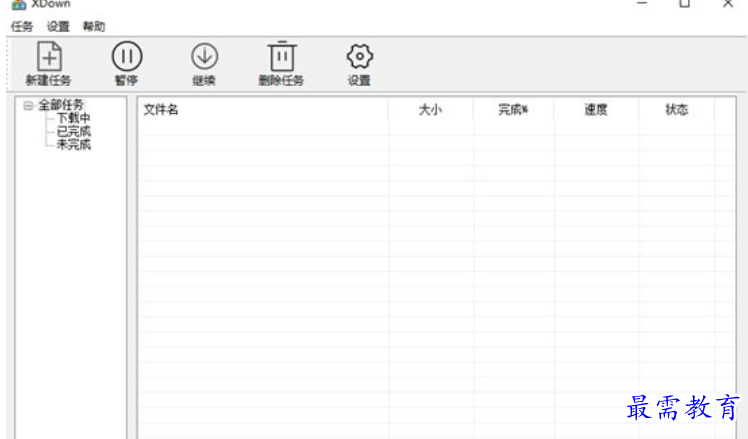Sort by the 文件名 column header
This screenshot has height=439, width=748.
[x=263, y=109]
